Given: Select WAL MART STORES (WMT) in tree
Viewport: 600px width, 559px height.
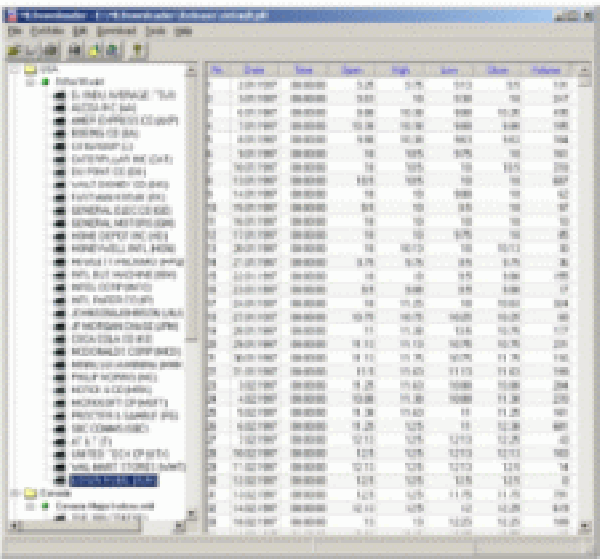Looking at the screenshot, I should tap(128, 467).
